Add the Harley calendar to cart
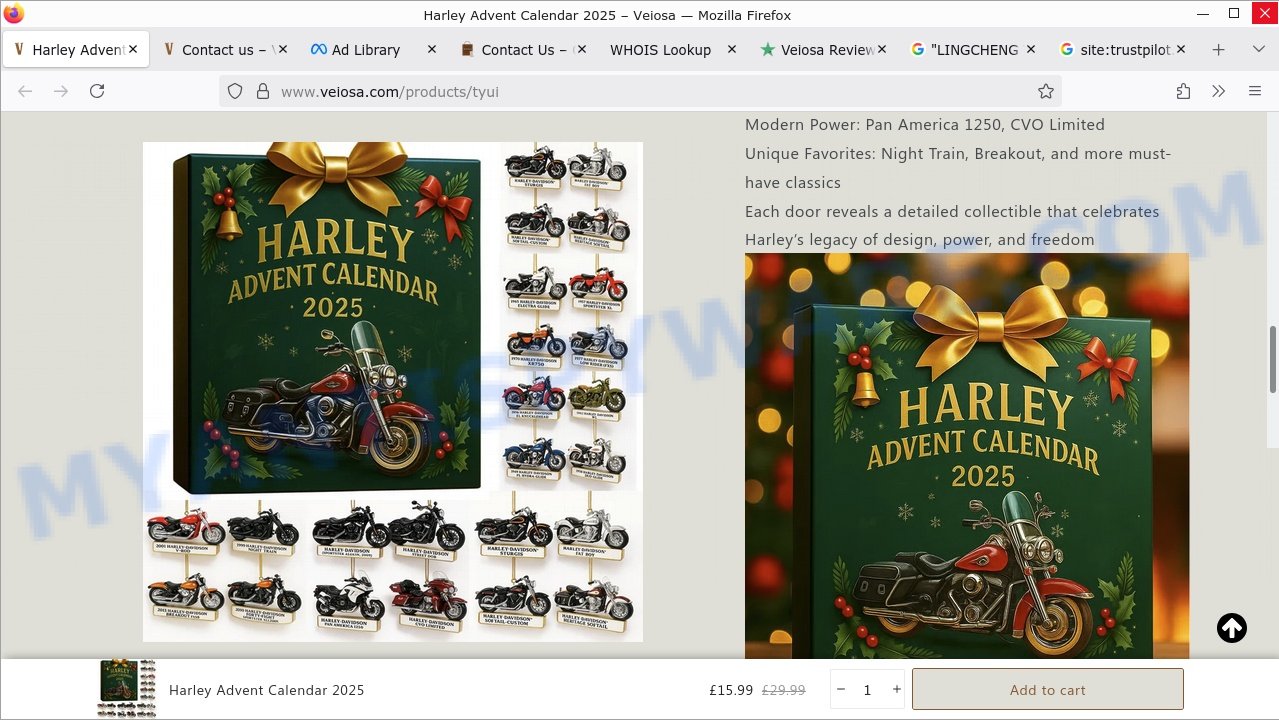This screenshot has width=1279, height=720. click(x=1047, y=690)
